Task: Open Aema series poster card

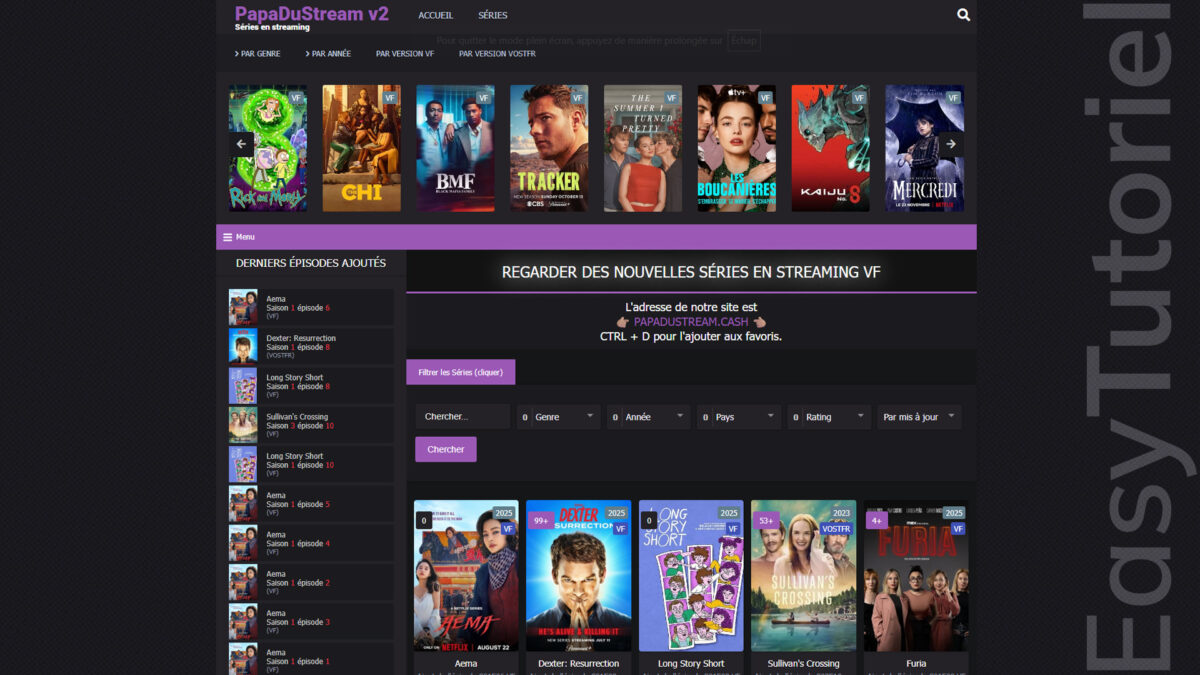Action: click(x=466, y=576)
